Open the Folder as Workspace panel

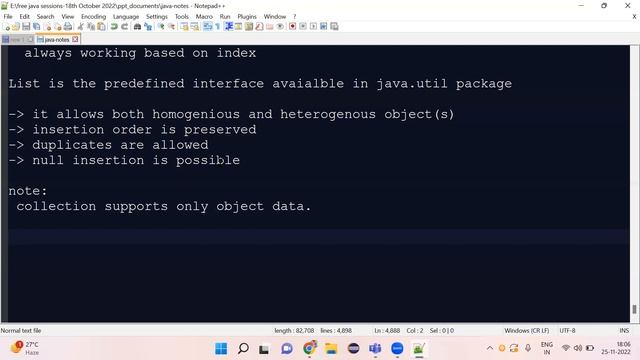point(269,27)
